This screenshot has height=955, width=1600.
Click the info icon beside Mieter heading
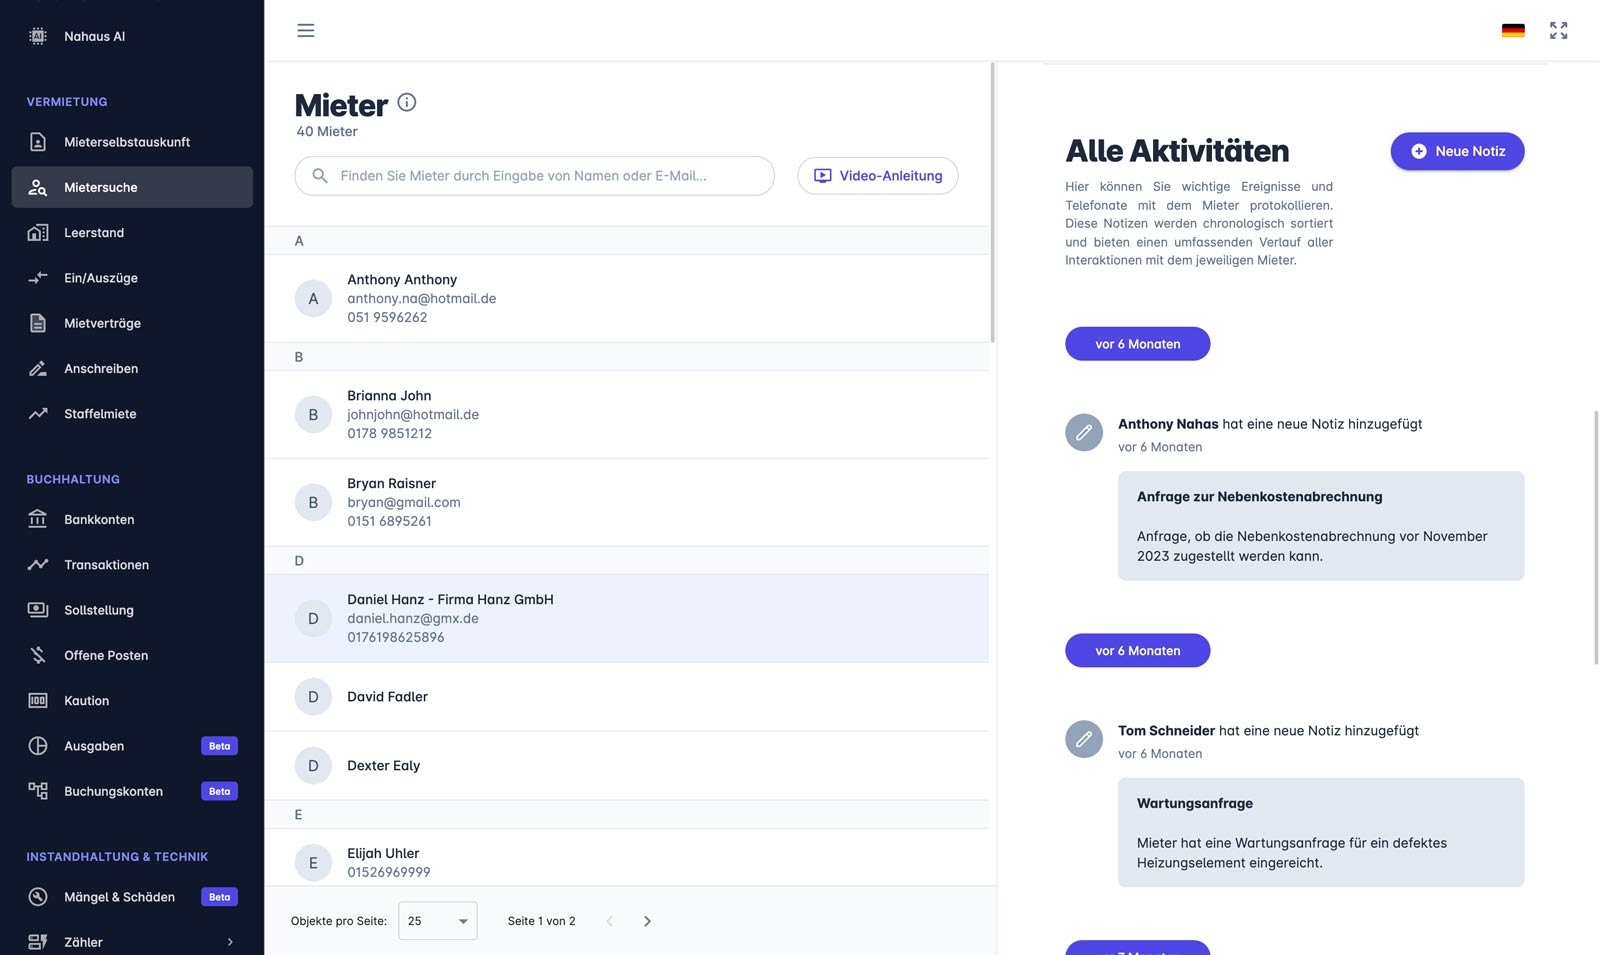407,102
